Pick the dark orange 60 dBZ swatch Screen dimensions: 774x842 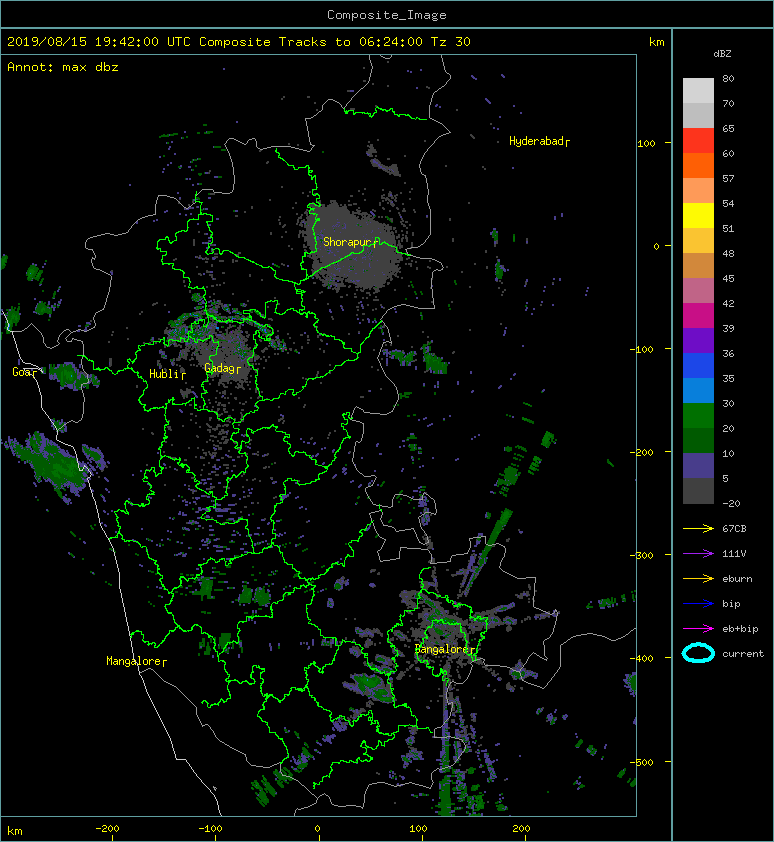click(x=698, y=165)
